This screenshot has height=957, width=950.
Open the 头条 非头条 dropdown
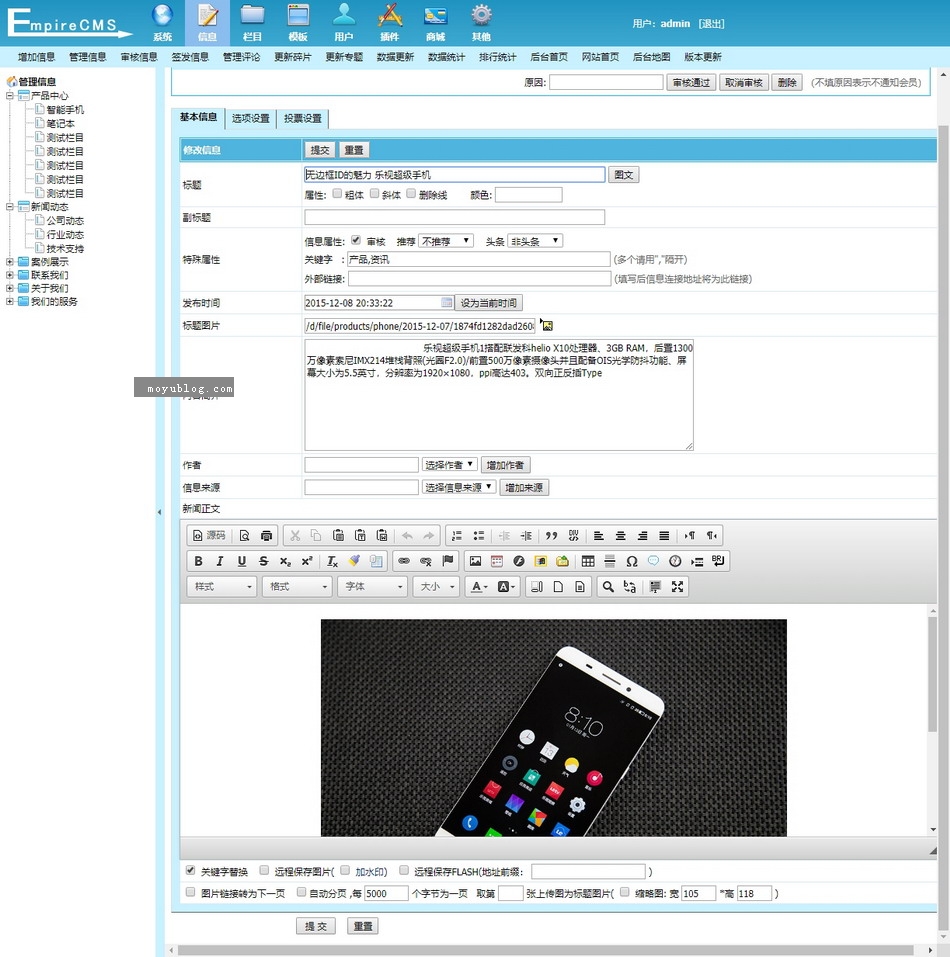pyautogui.click(x=535, y=241)
